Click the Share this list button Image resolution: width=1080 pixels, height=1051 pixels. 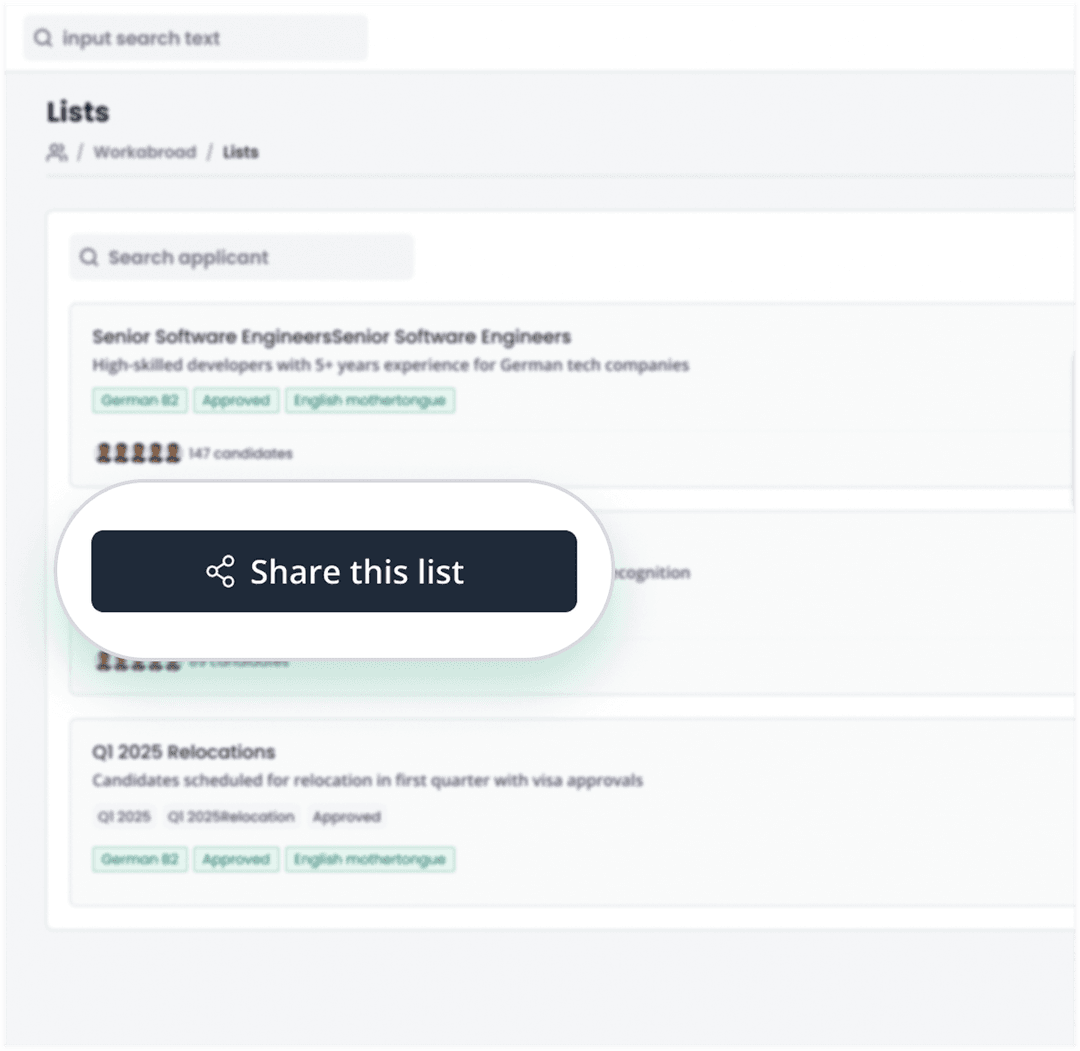(x=334, y=571)
